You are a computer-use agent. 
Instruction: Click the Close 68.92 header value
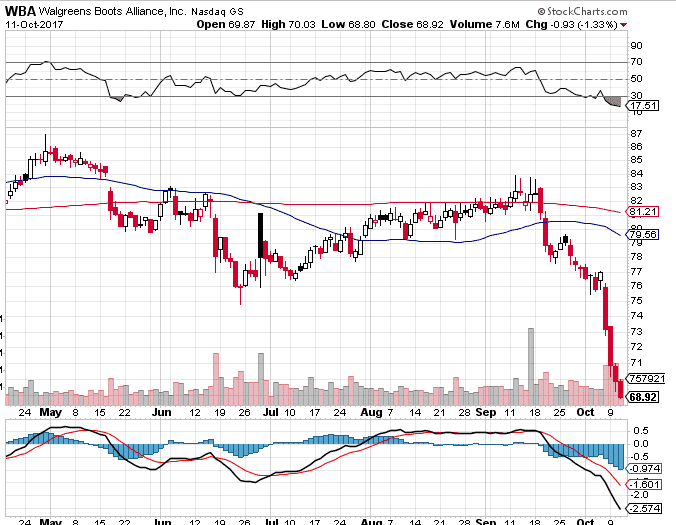tap(412, 24)
